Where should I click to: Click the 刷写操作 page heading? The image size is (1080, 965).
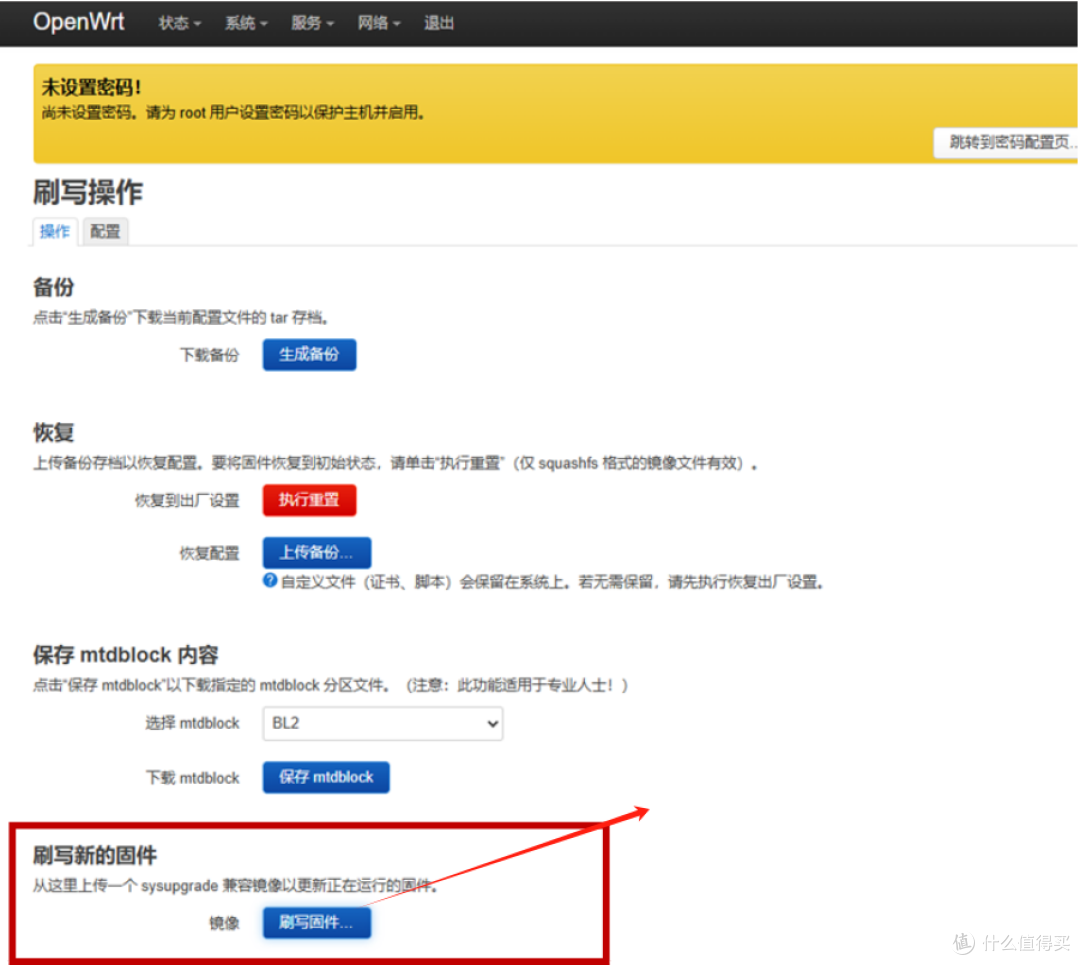click(87, 192)
